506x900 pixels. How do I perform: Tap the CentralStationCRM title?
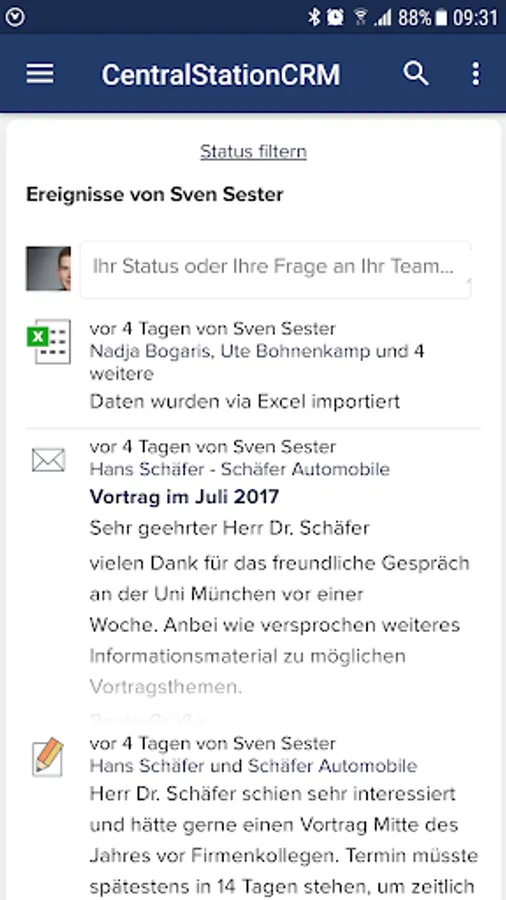click(x=221, y=75)
